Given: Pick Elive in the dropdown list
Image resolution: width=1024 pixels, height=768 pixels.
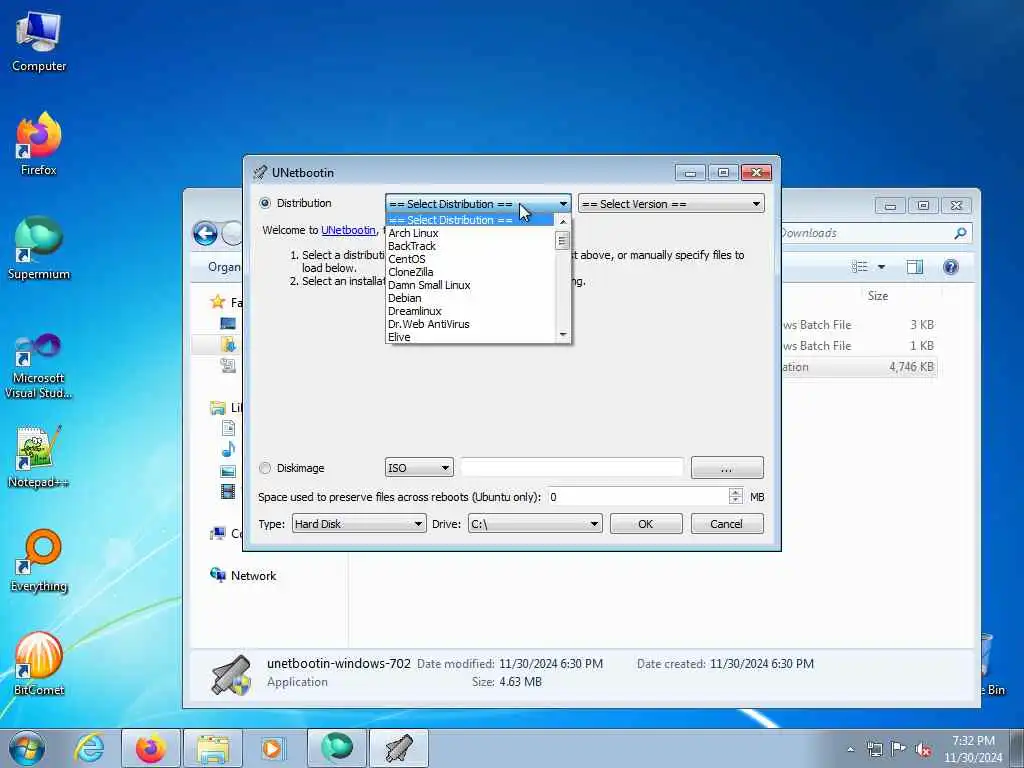Looking at the screenshot, I should coord(470,337).
